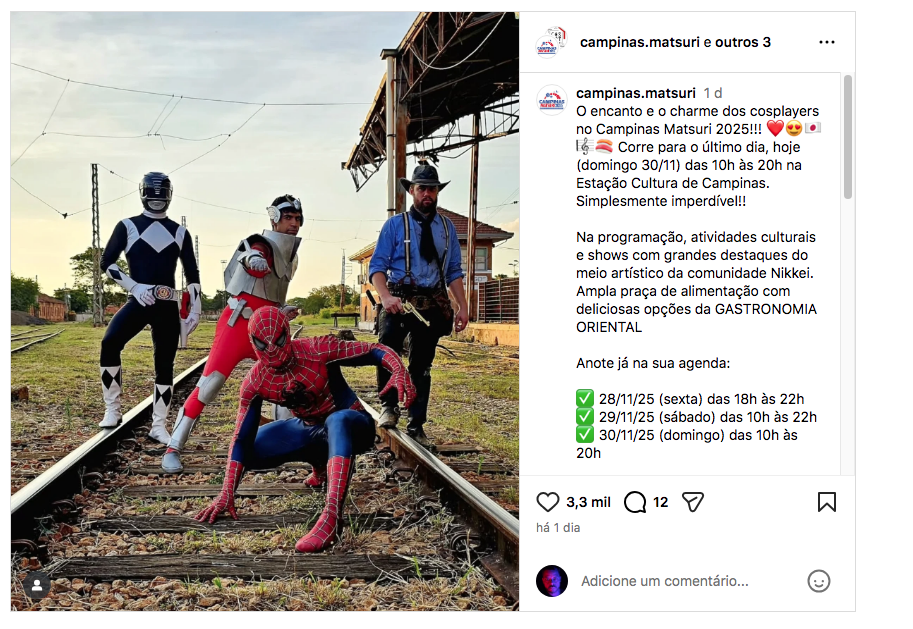Open campinas.matsuri username in header

pos(640,42)
